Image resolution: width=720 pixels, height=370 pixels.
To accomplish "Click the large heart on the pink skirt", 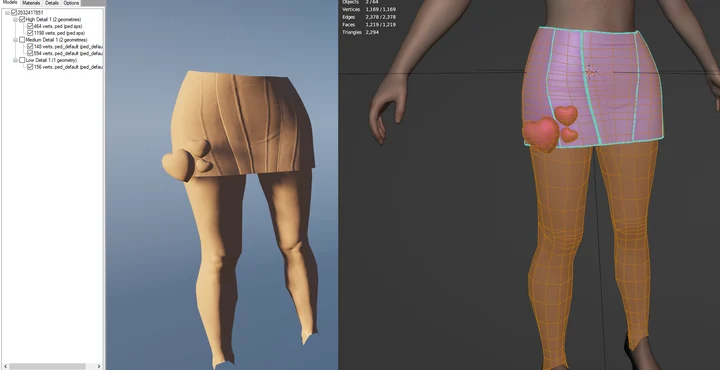I will tap(541, 134).
